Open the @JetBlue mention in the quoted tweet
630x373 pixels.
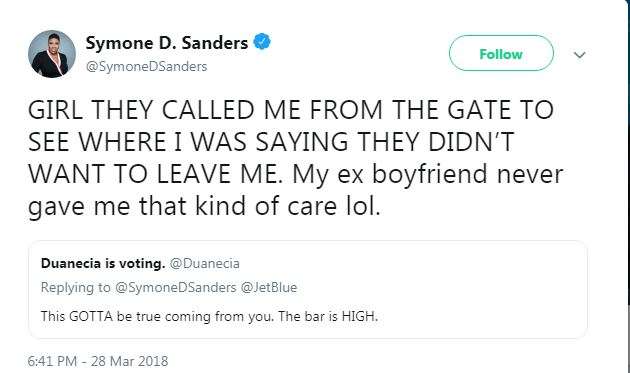click(x=269, y=288)
